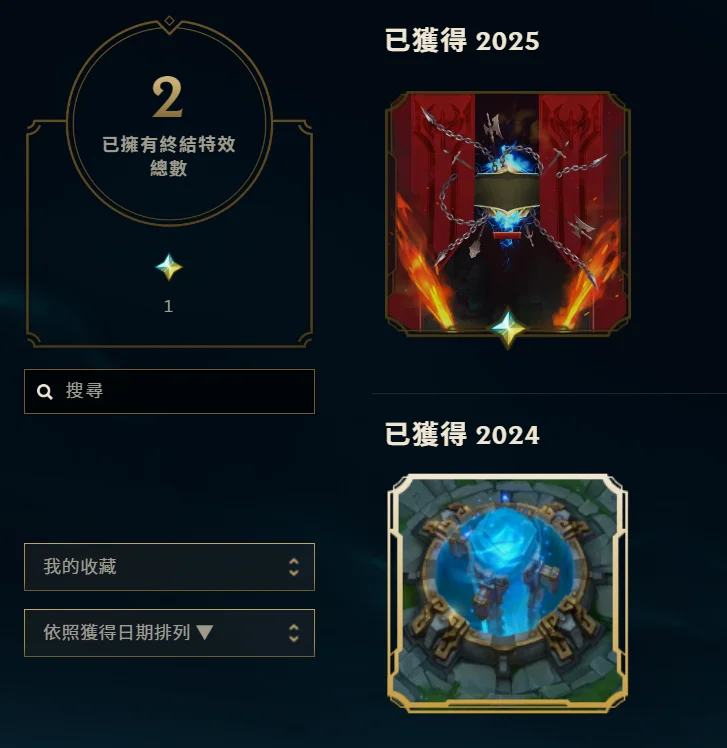Click the blue nexus crystal in the 2024 card
This screenshot has height=748, width=727.
point(506,570)
